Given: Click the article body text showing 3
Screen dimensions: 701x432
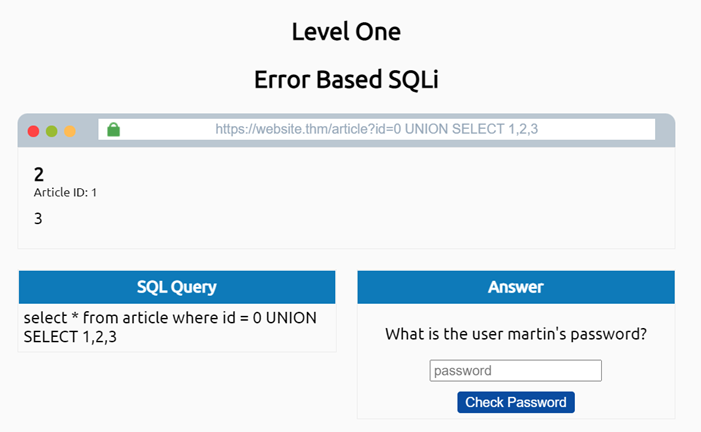Looking at the screenshot, I should [39, 218].
